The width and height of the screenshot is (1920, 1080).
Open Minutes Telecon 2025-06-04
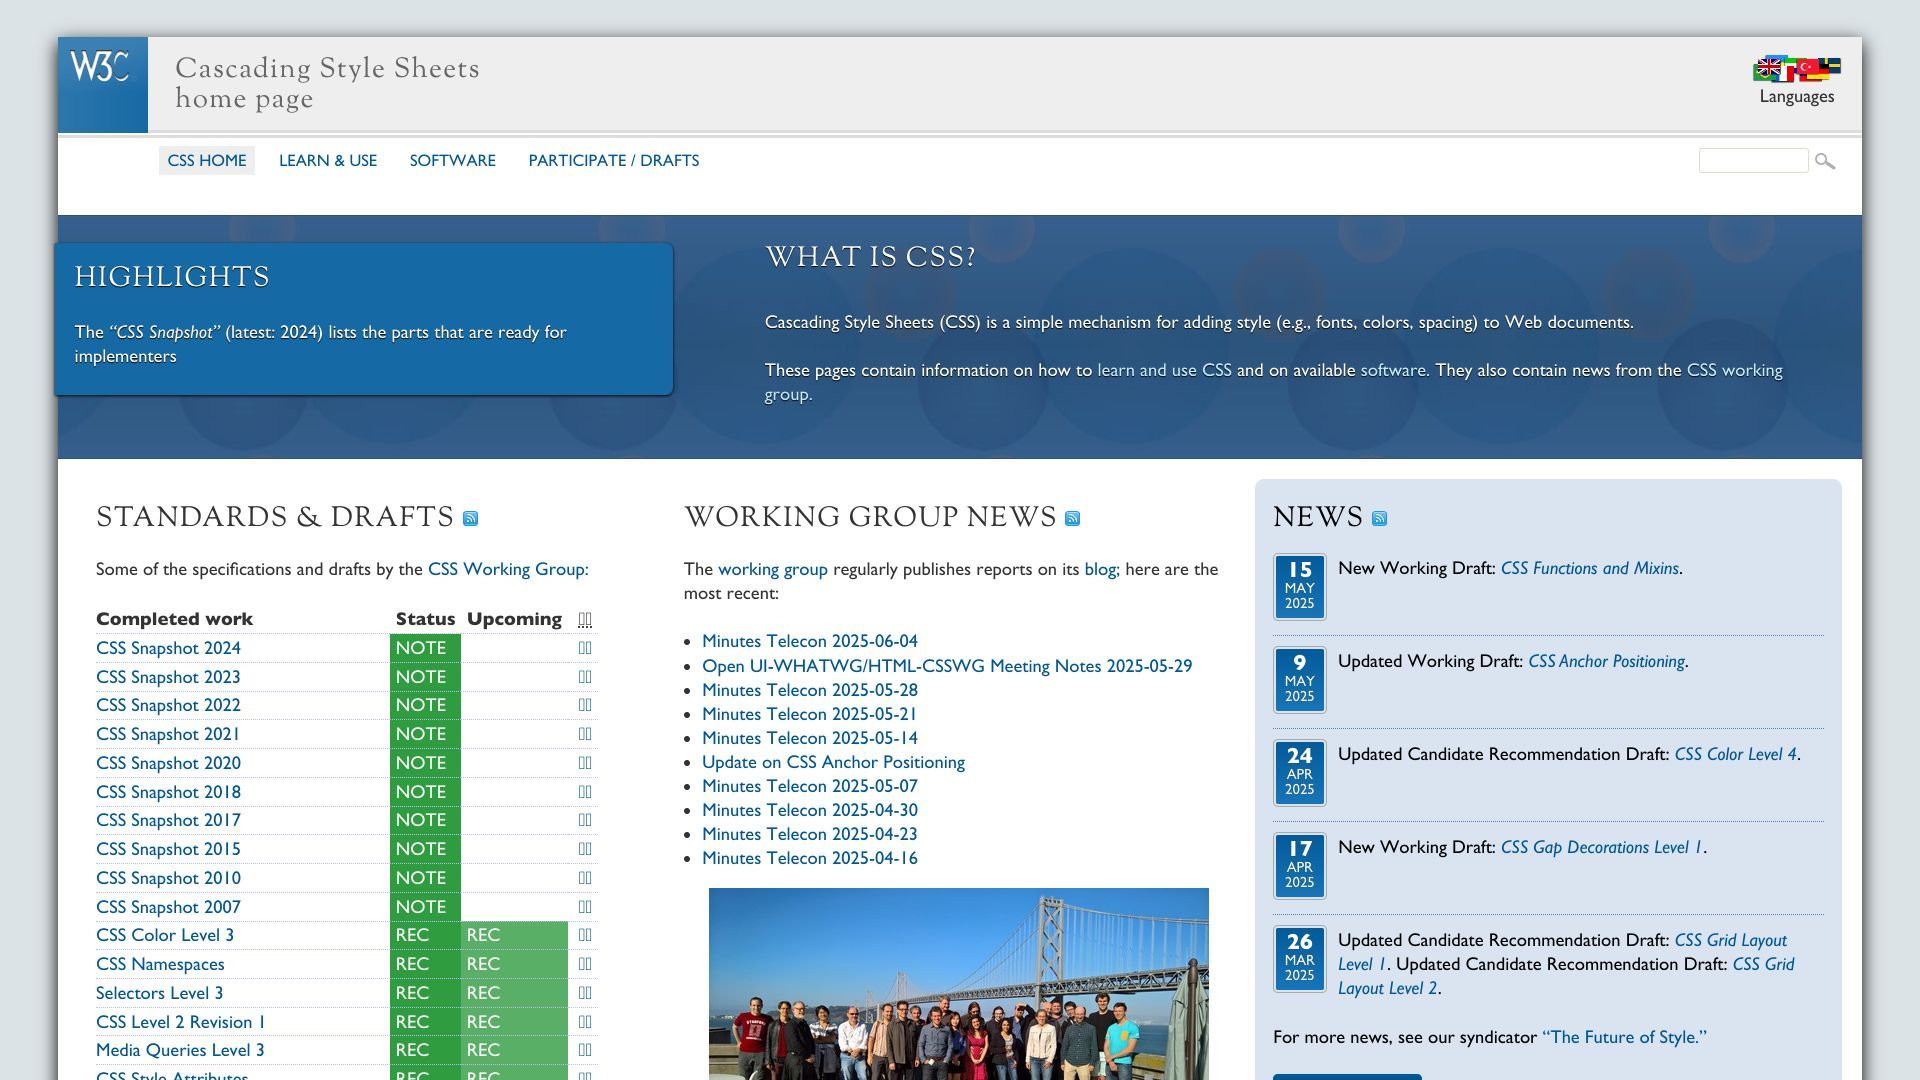810,641
